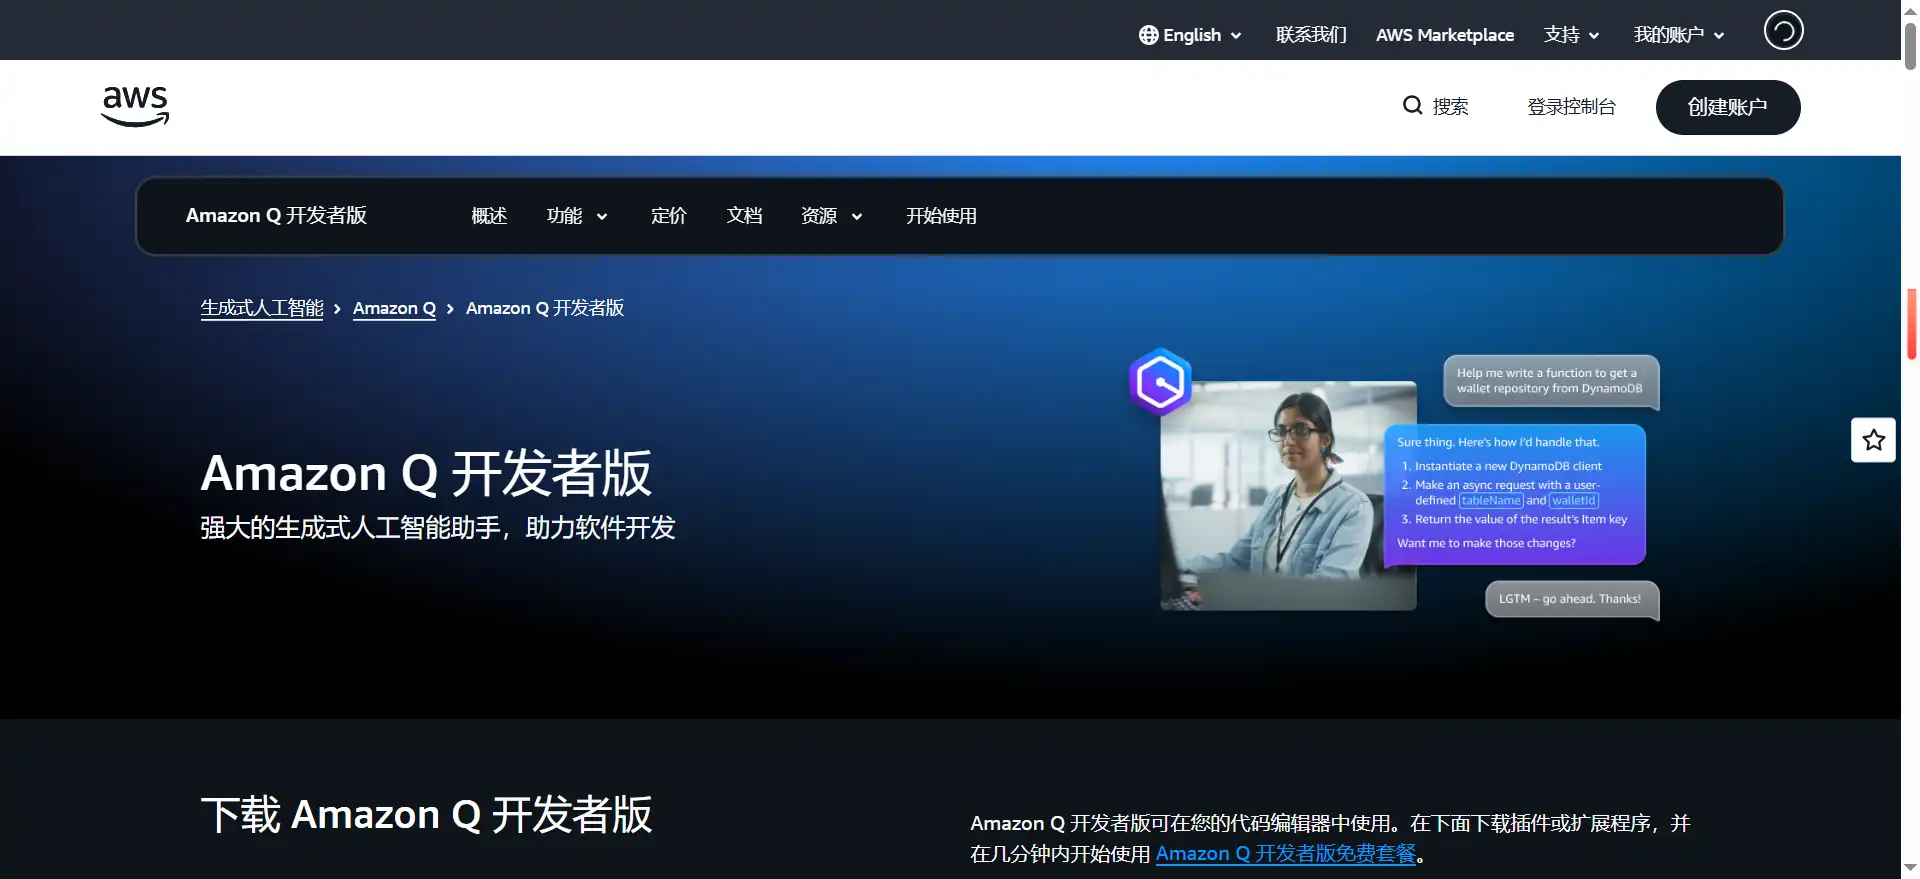
Task: Click the 登录控制台 link
Action: [x=1571, y=107]
